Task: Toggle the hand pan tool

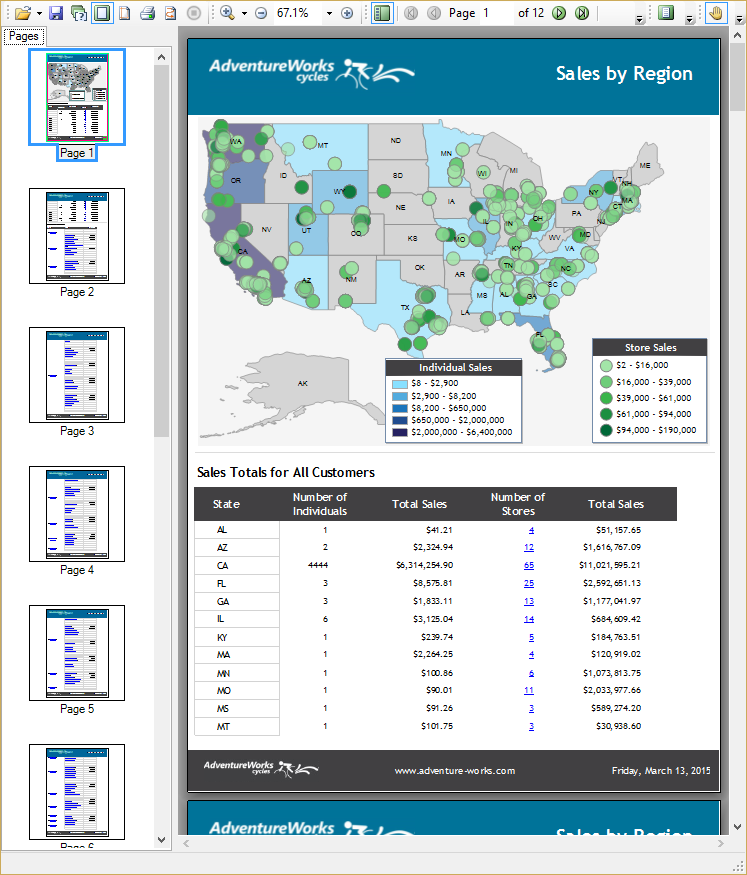Action: (716, 13)
